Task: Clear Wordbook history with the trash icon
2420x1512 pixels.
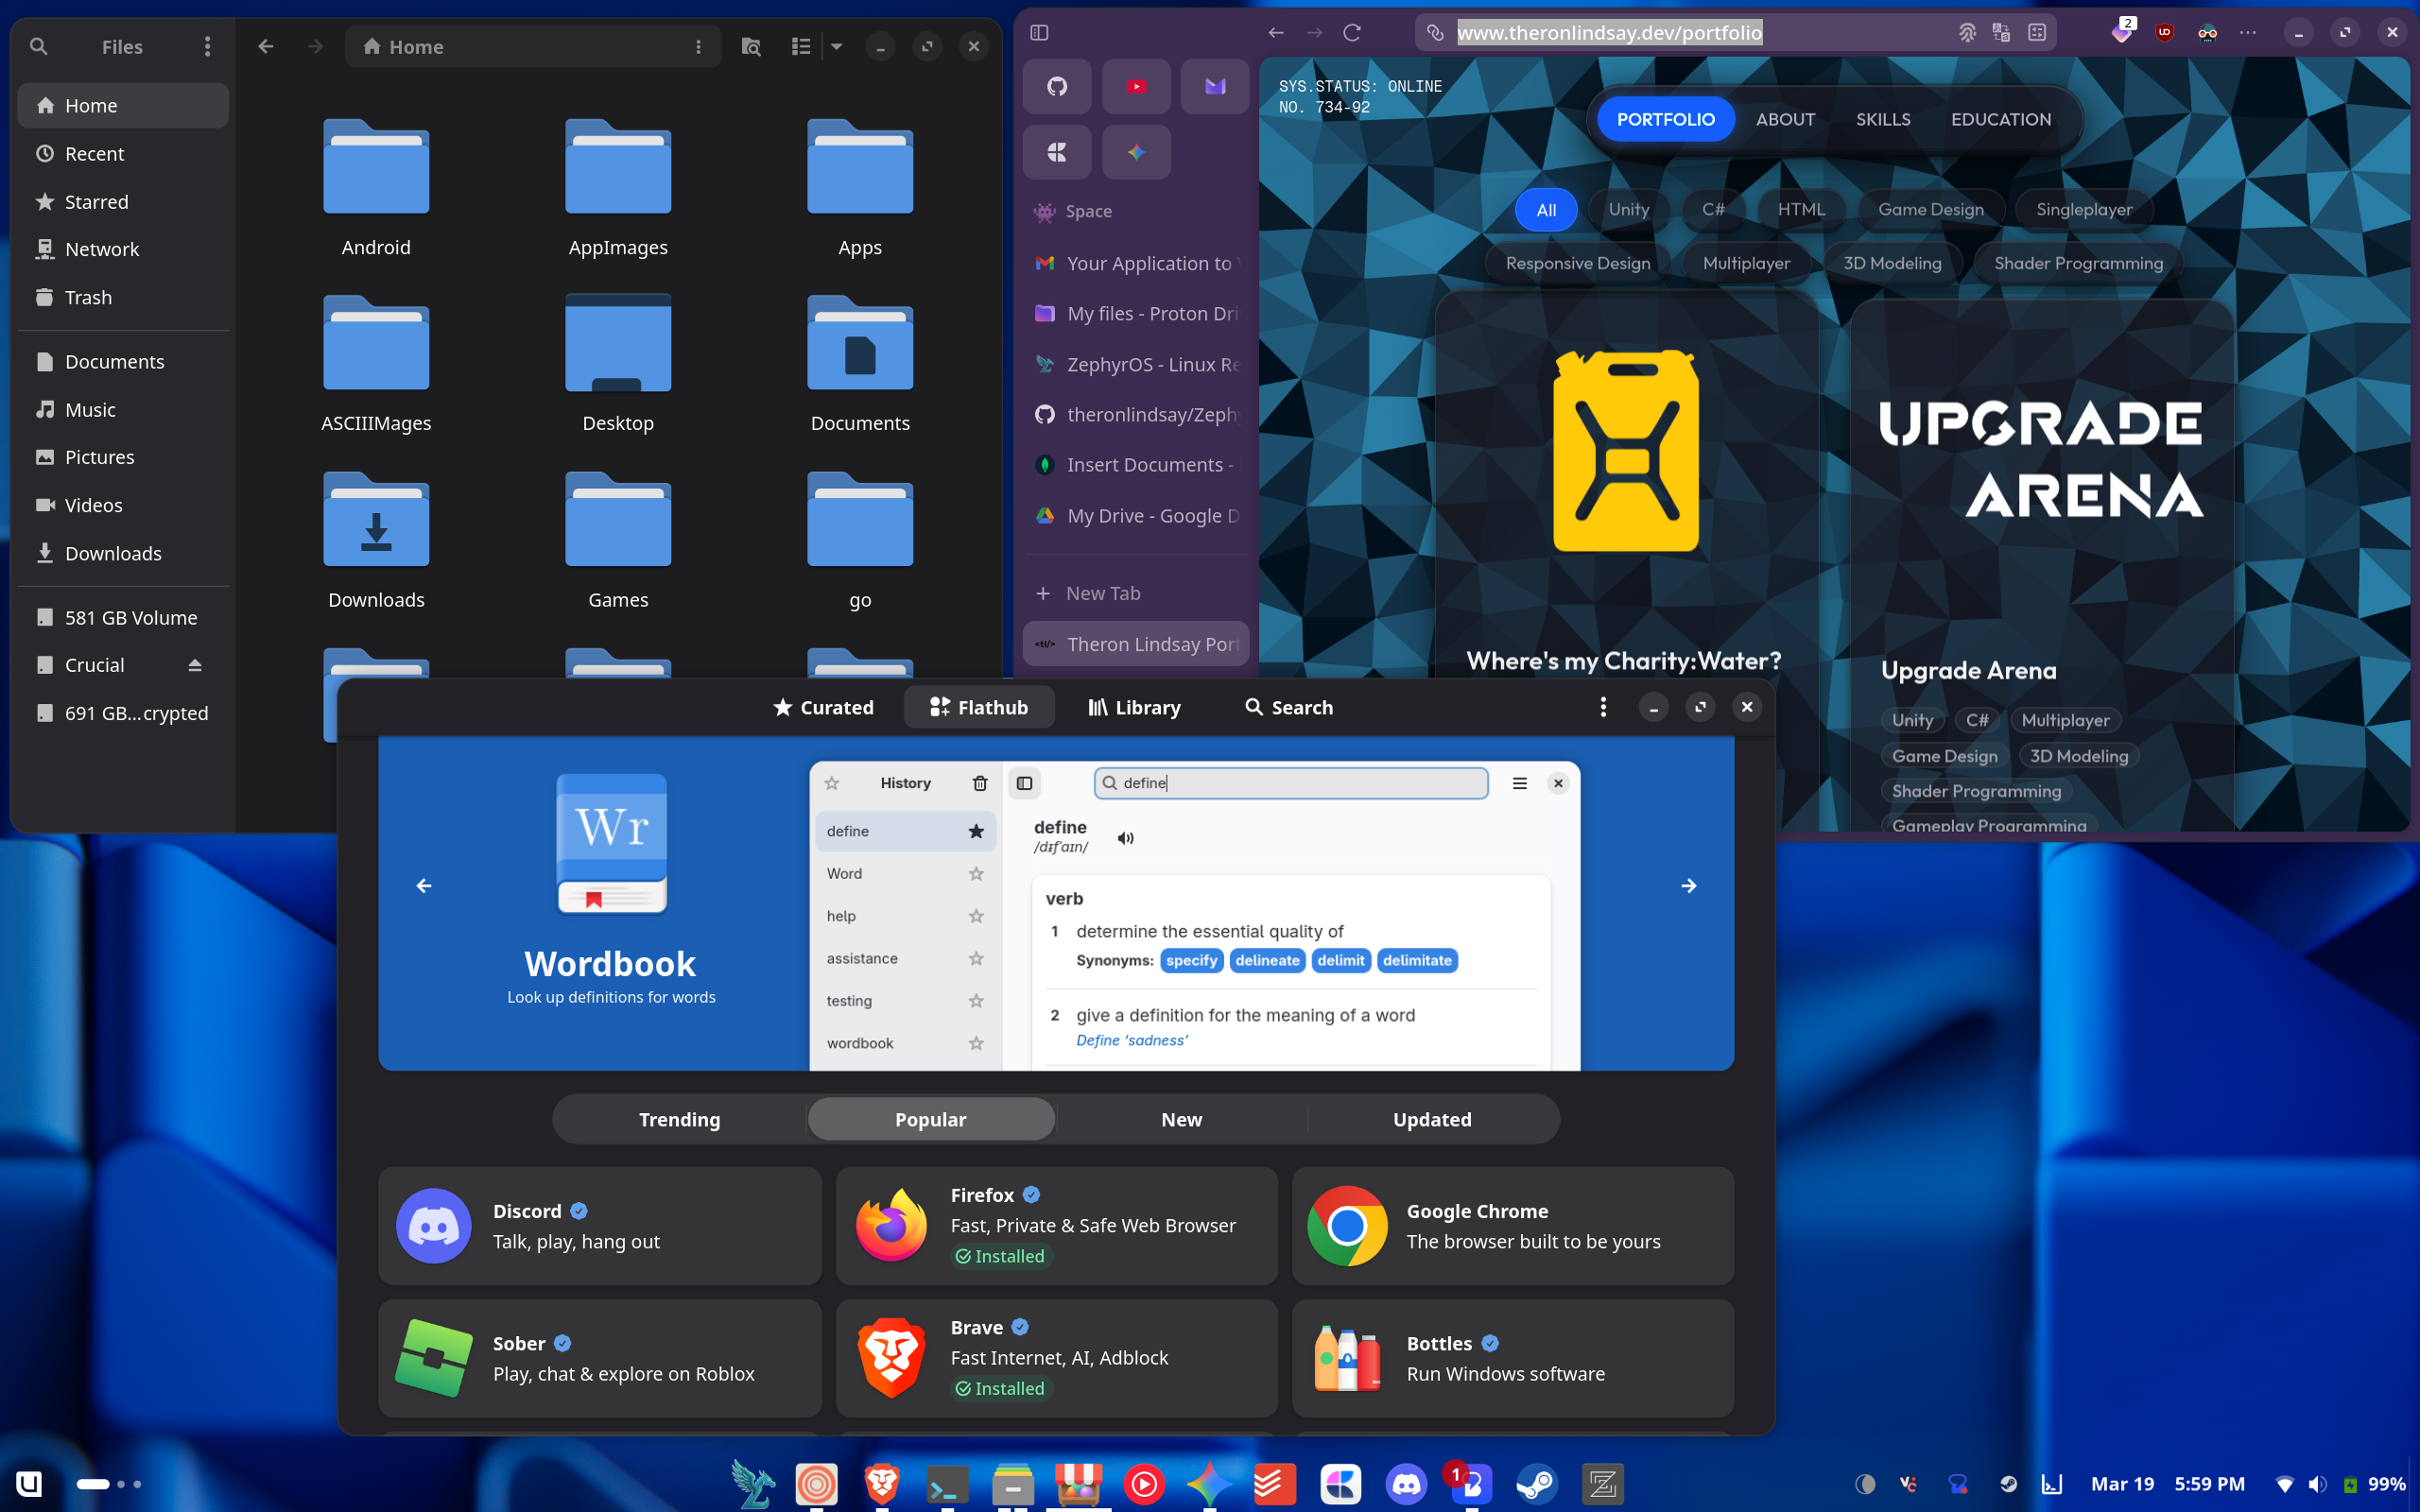Action: (980, 783)
